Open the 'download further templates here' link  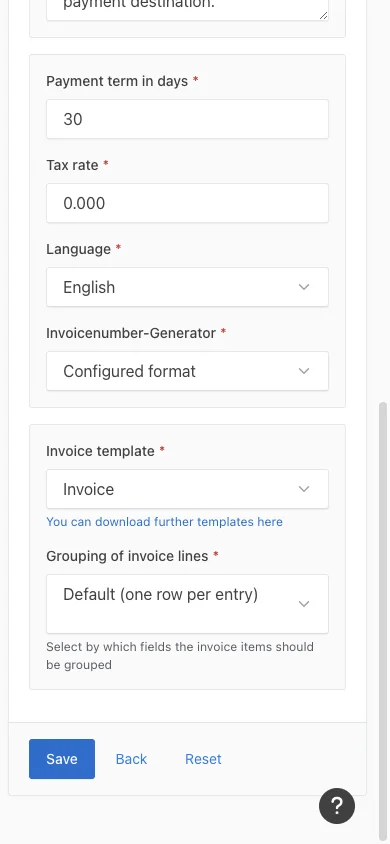(164, 522)
